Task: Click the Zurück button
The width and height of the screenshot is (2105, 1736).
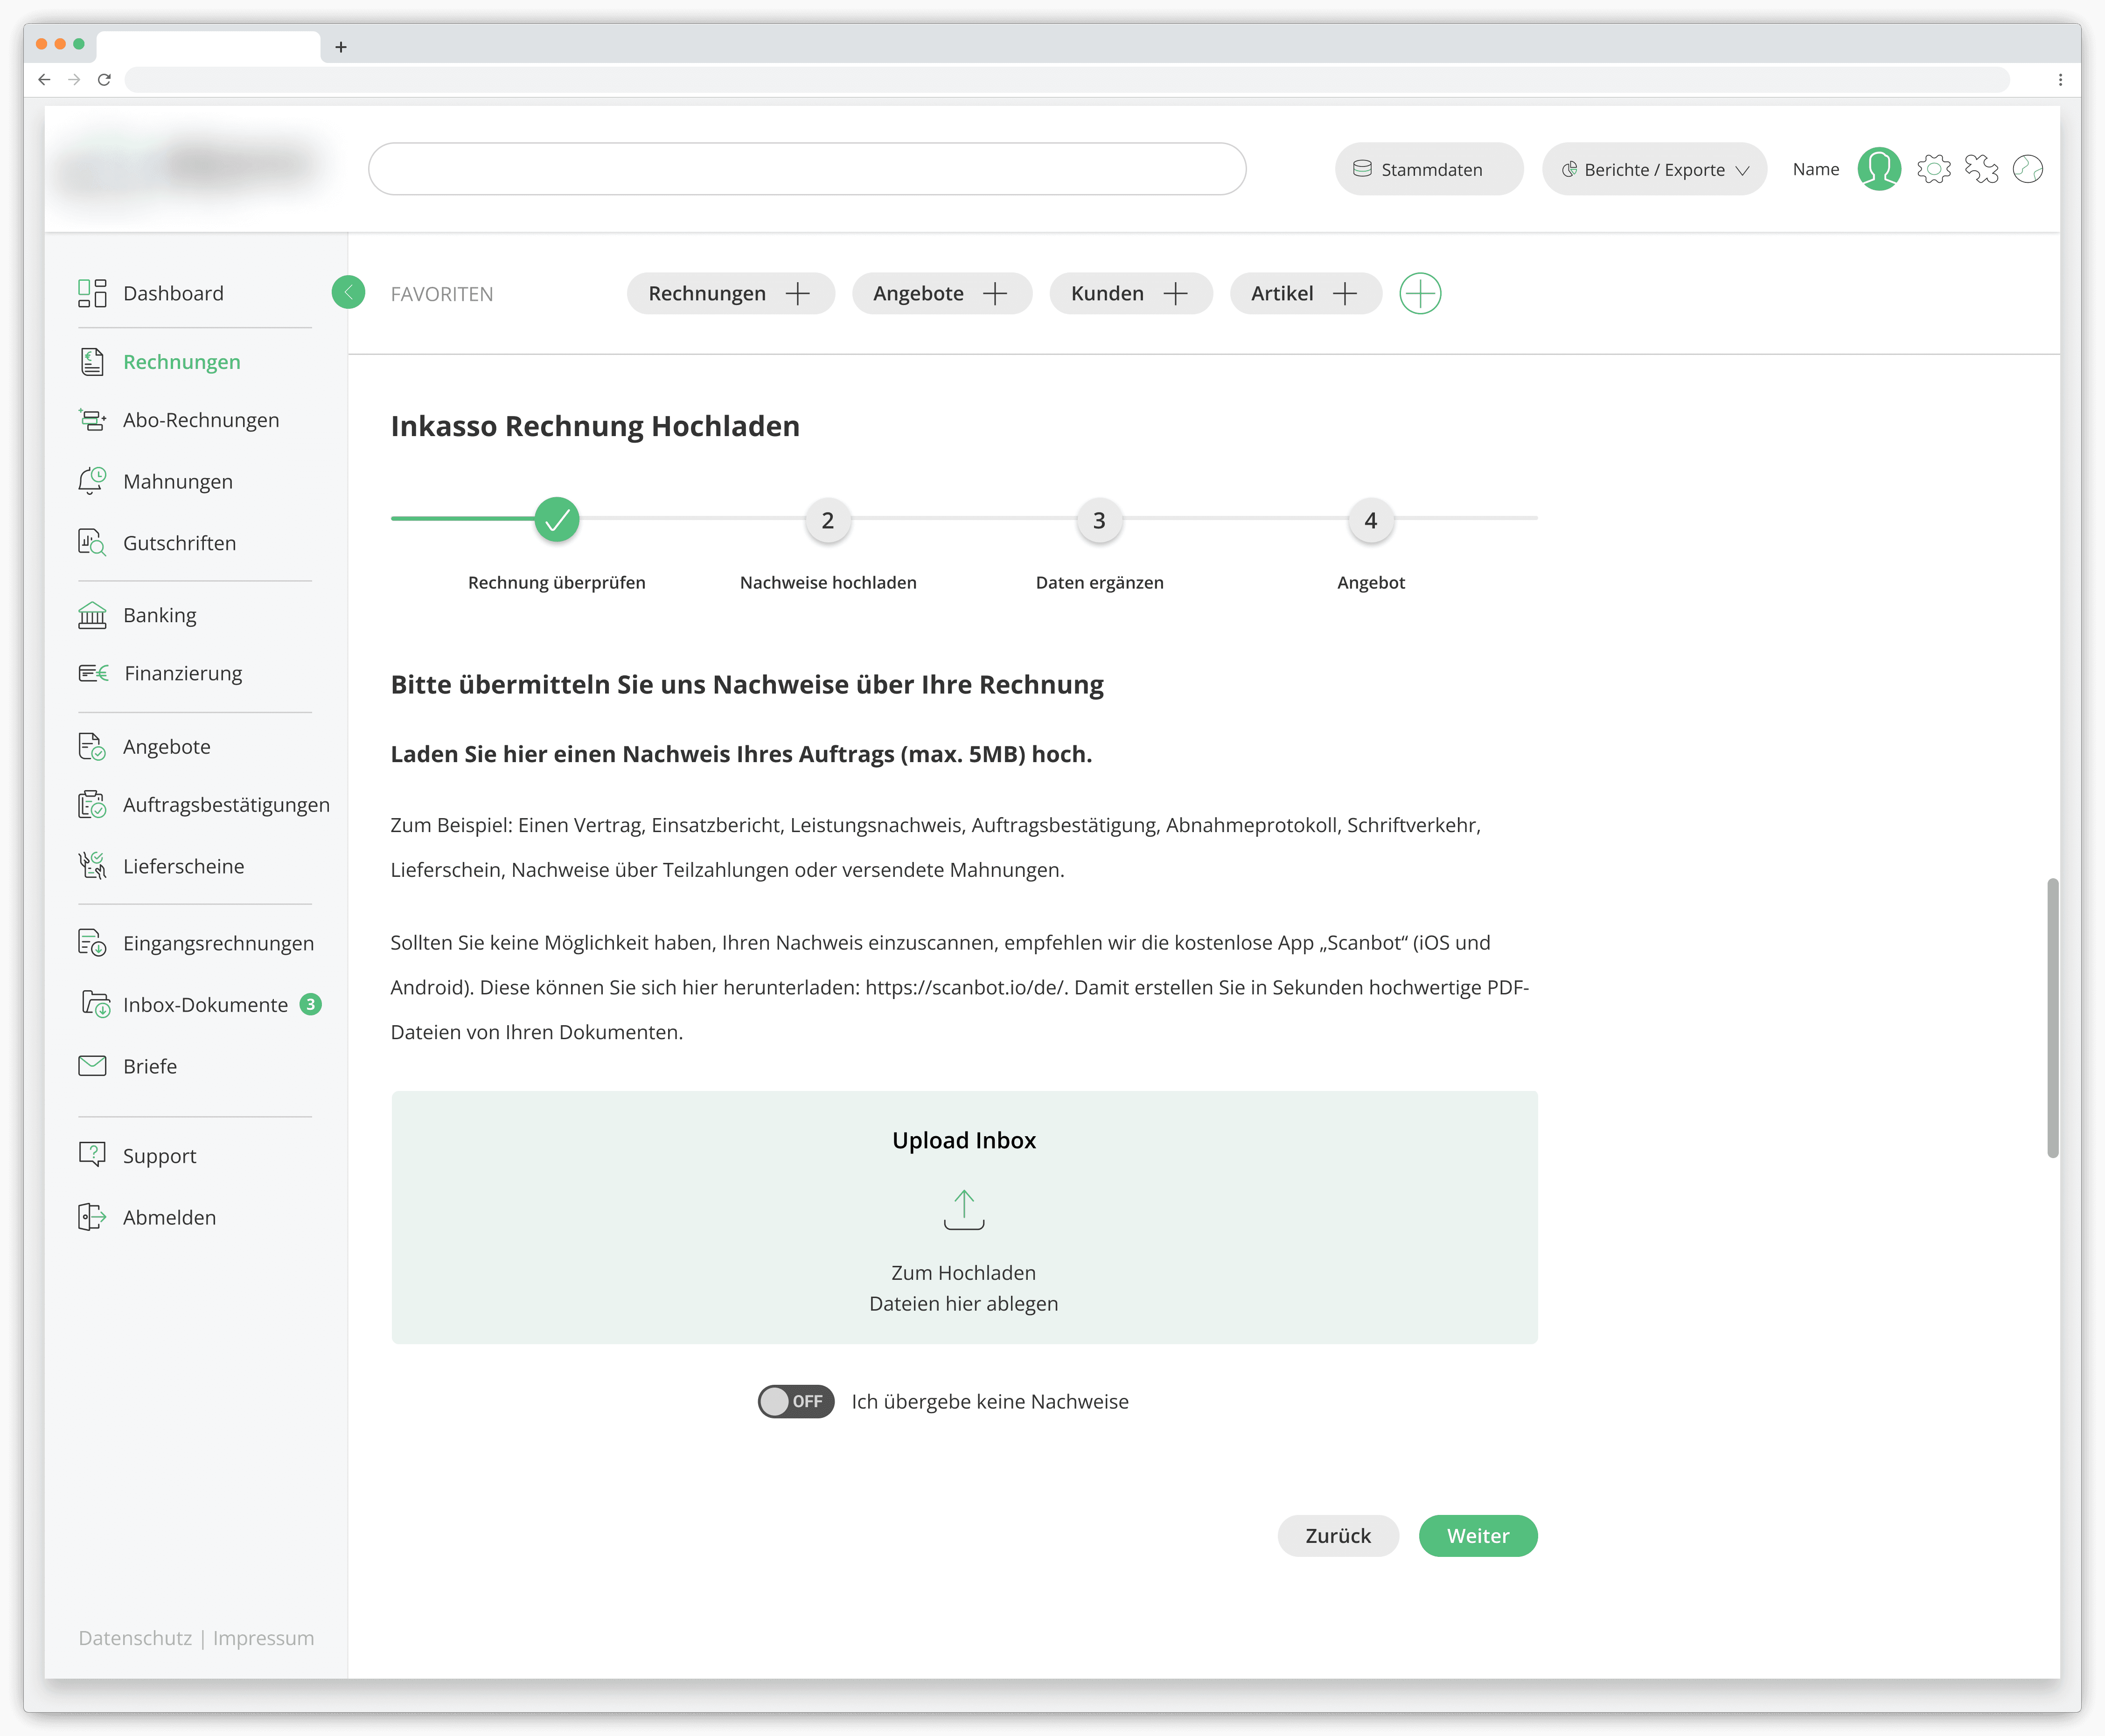Action: click(1337, 1535)
